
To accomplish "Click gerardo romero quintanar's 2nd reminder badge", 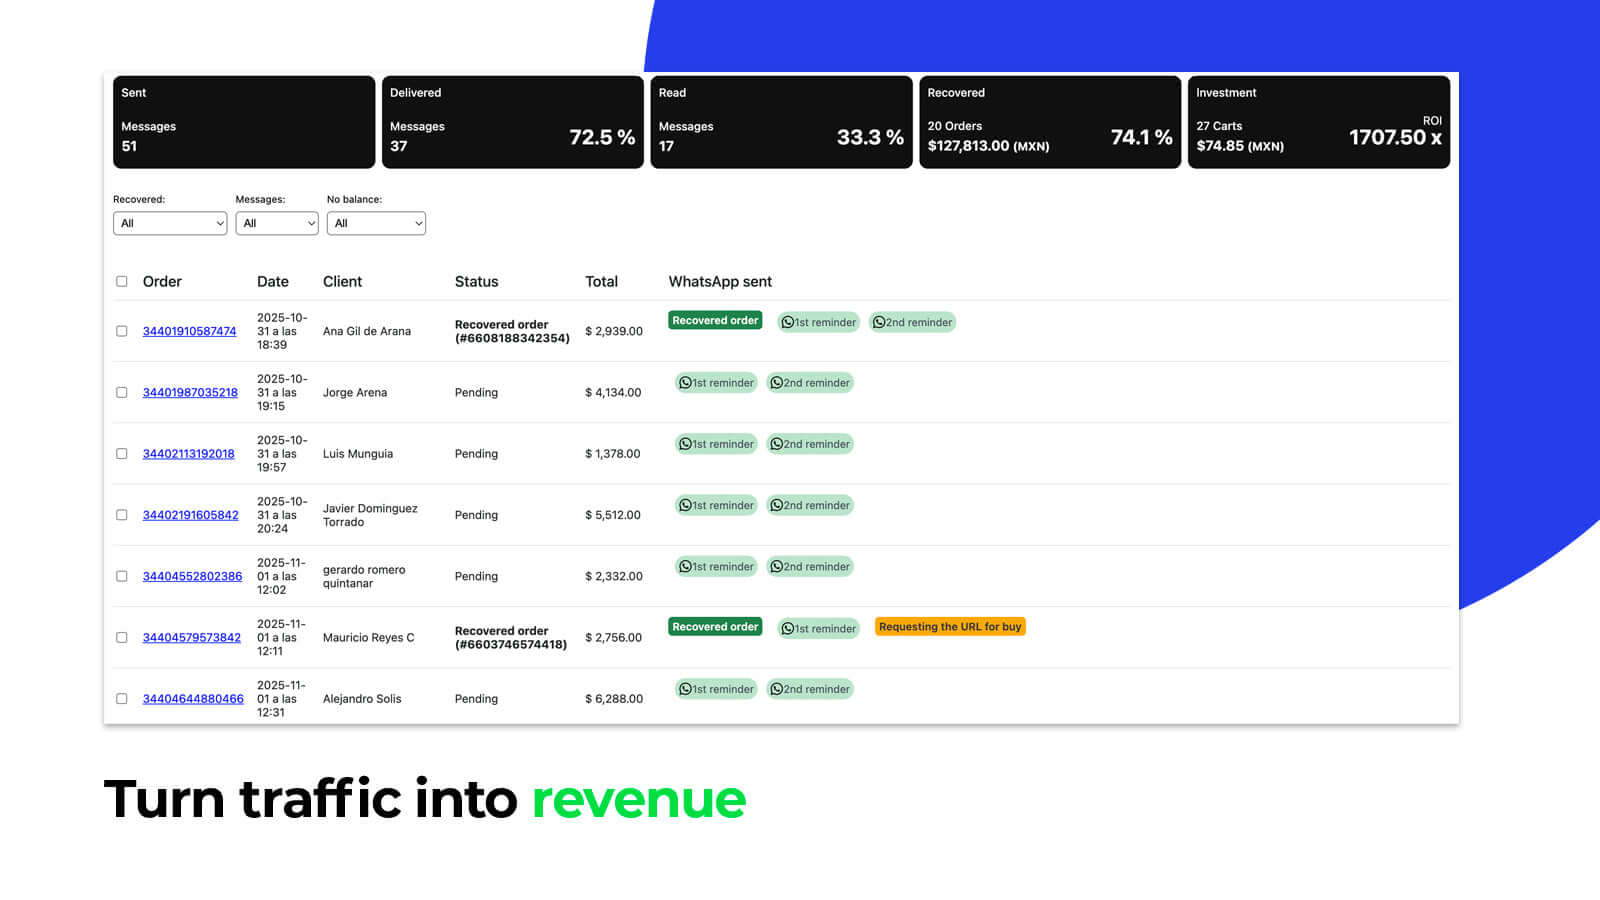I will coord(810,566).
